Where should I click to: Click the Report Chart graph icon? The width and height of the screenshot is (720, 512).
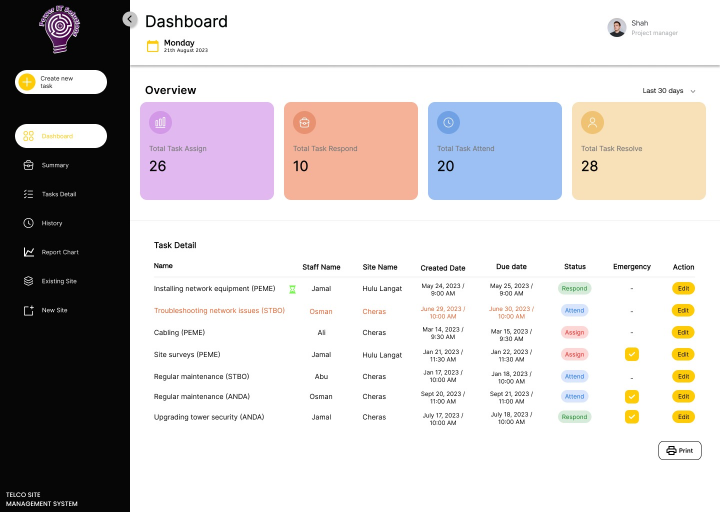28,252
